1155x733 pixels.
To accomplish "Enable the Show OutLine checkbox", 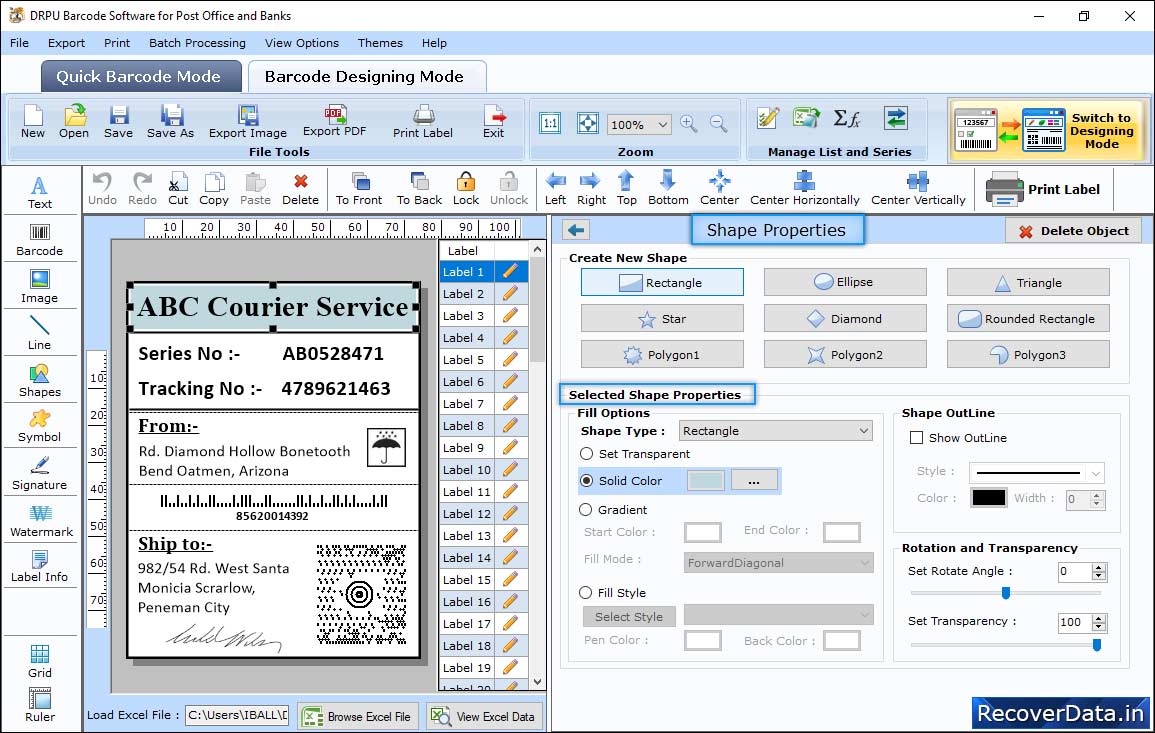I will click(x=916, y=438).
